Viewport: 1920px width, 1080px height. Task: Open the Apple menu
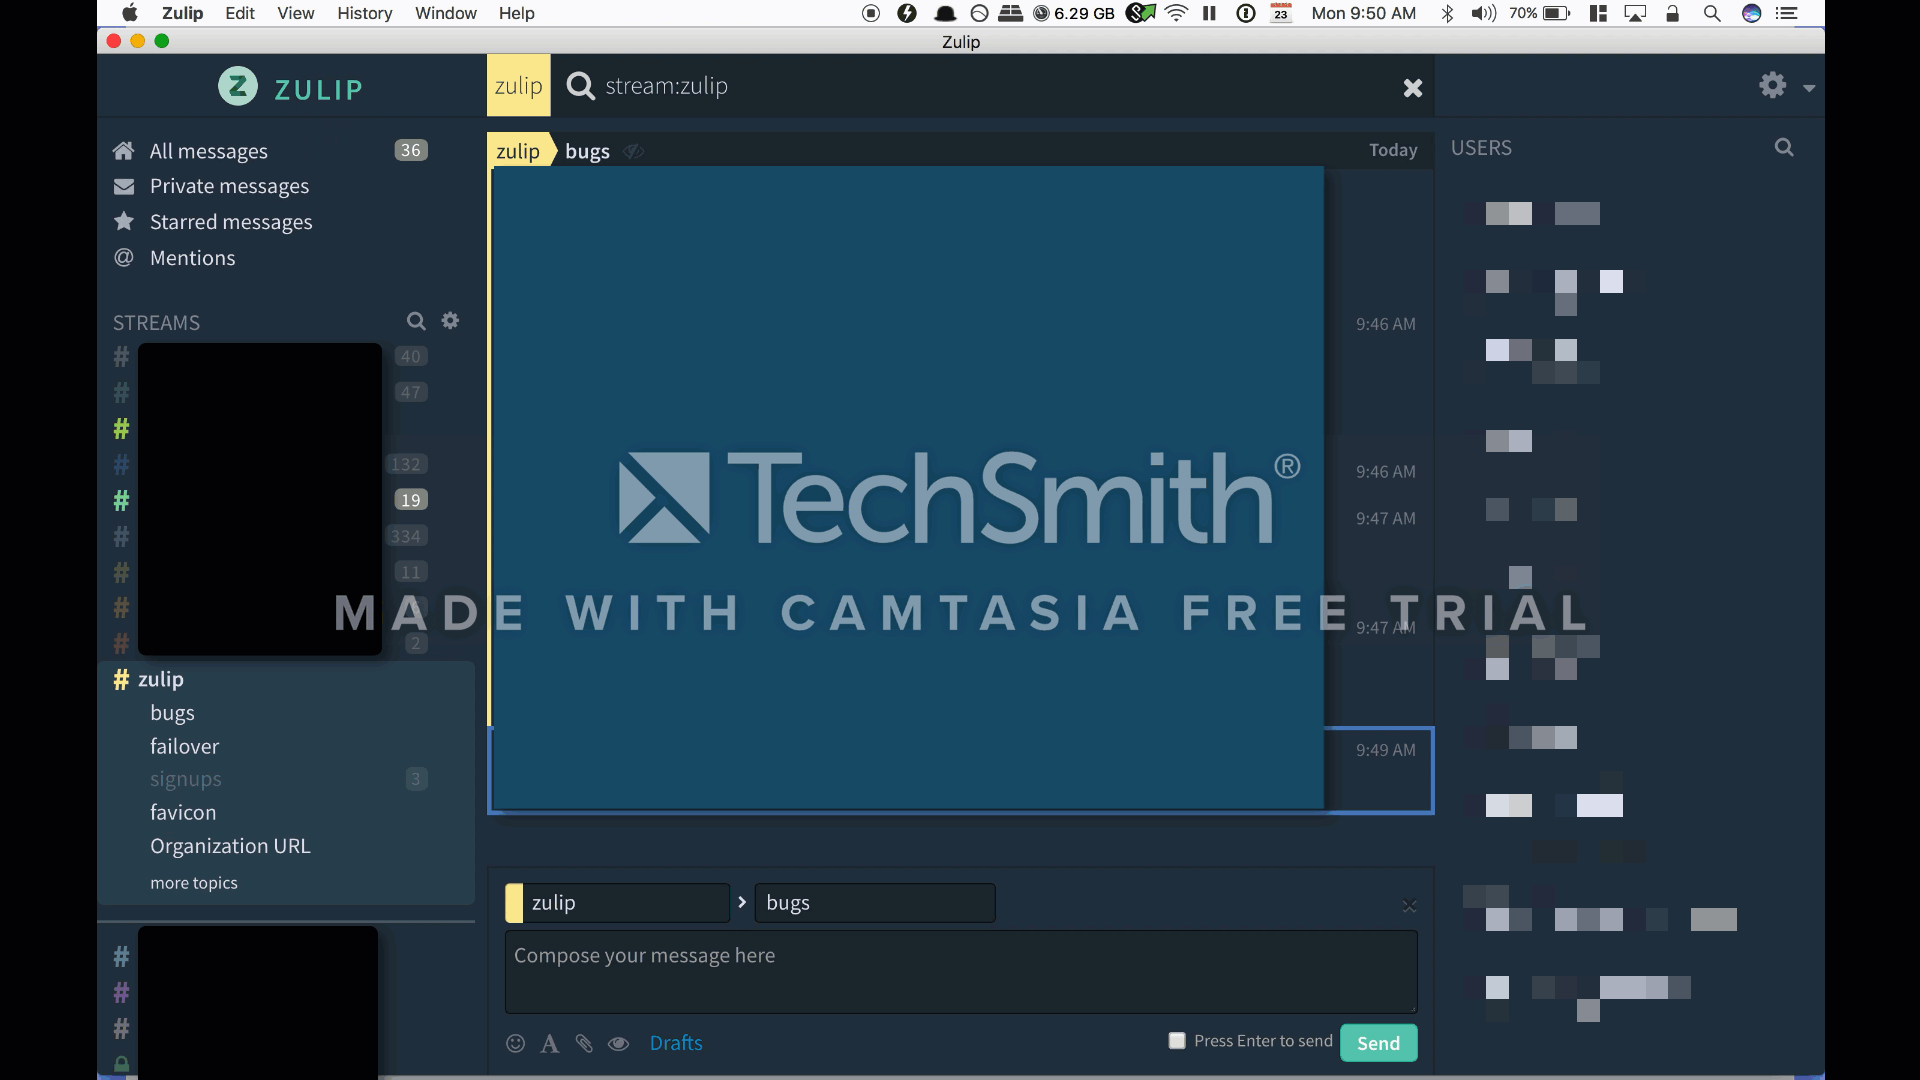click(130, 13)
